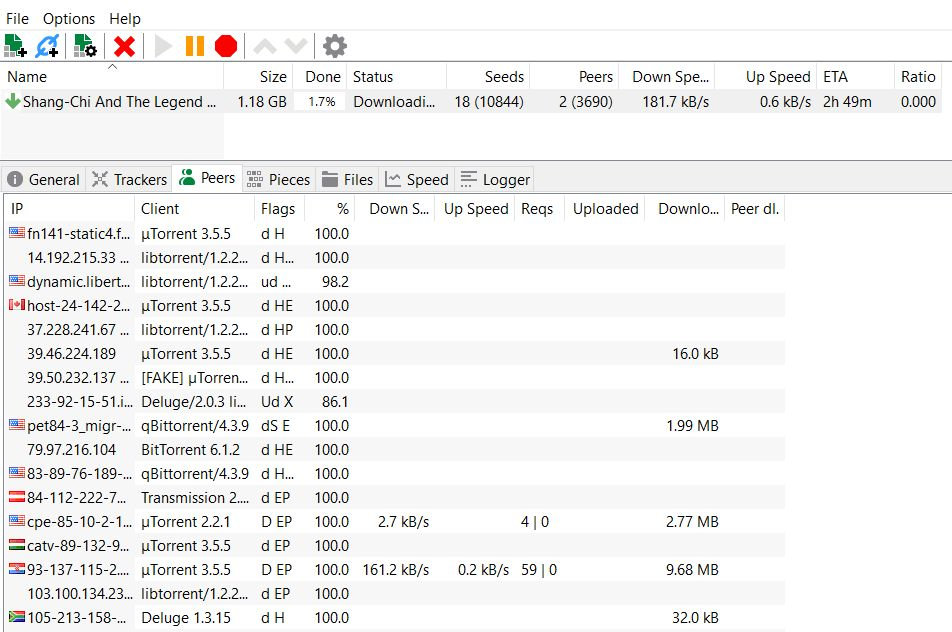Click the red X remove torrent icon

[x=124, y=46]
